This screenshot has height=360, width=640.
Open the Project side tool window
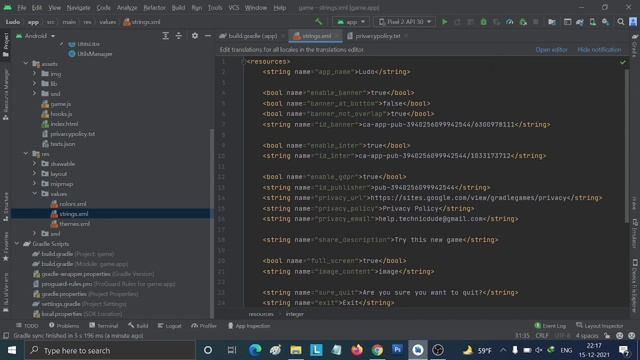pos(5,45)
